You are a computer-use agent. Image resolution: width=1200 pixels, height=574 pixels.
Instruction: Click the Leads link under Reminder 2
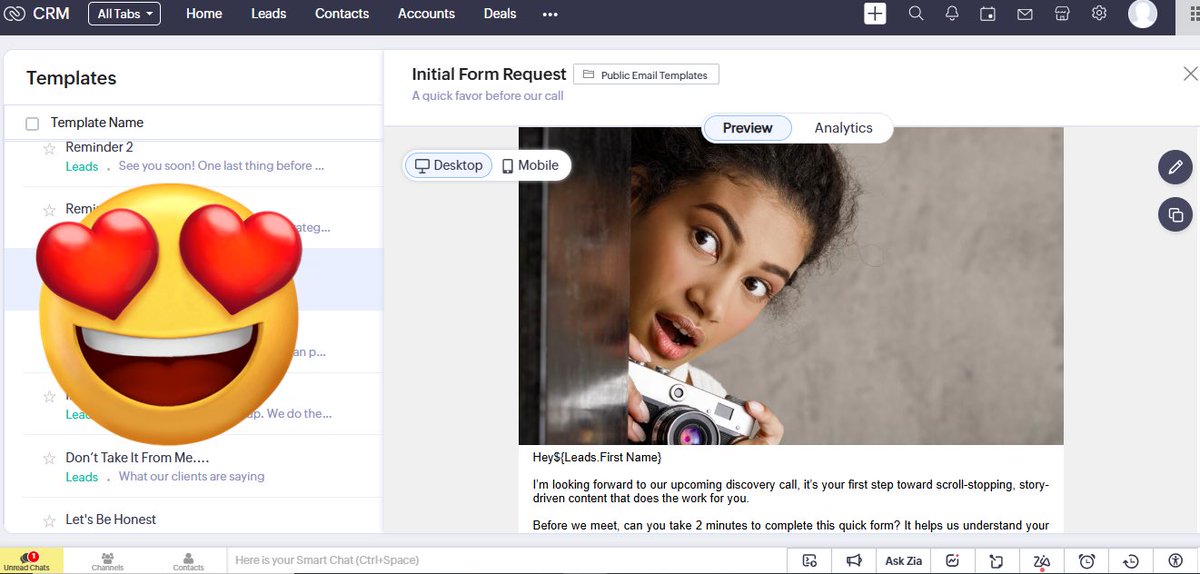[82, 167]
